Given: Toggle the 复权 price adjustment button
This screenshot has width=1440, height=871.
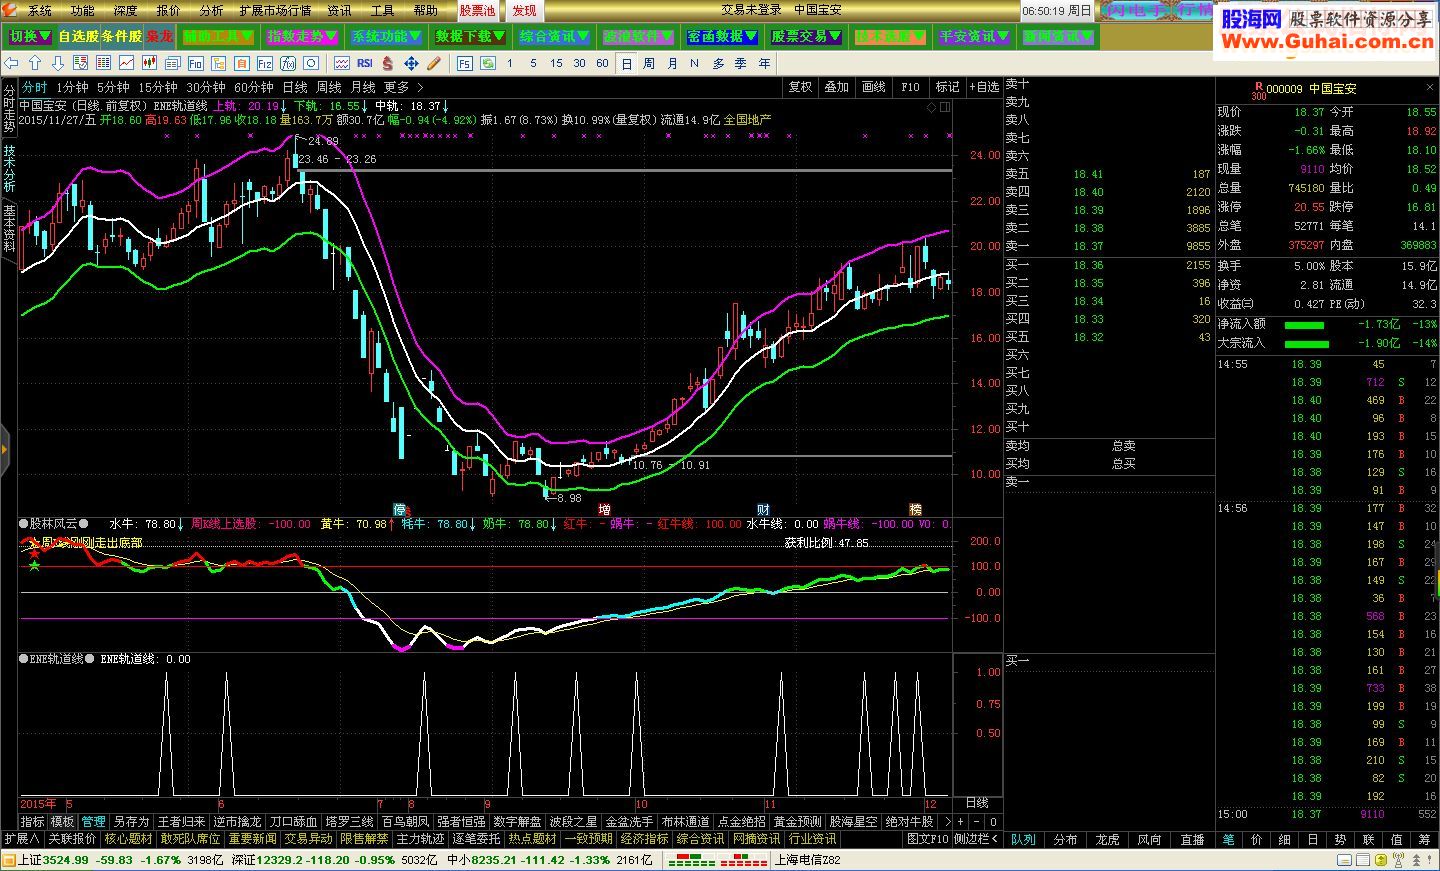Looking at the screenshot, I should point(800,87).
